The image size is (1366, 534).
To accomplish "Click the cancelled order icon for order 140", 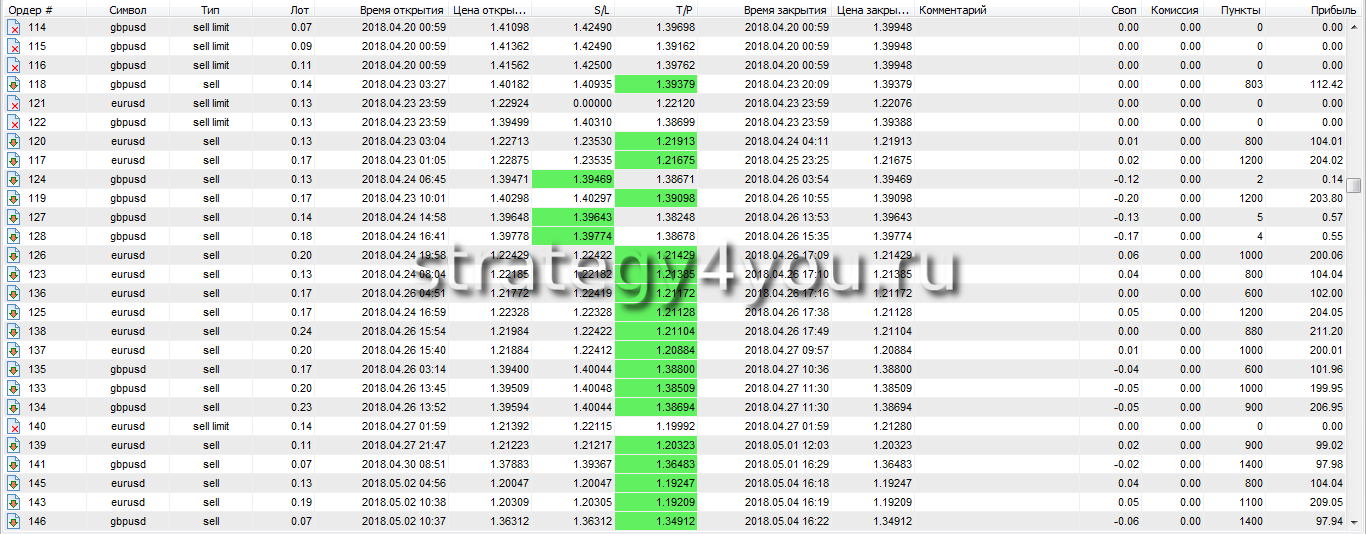I will [x=14, y=427].
